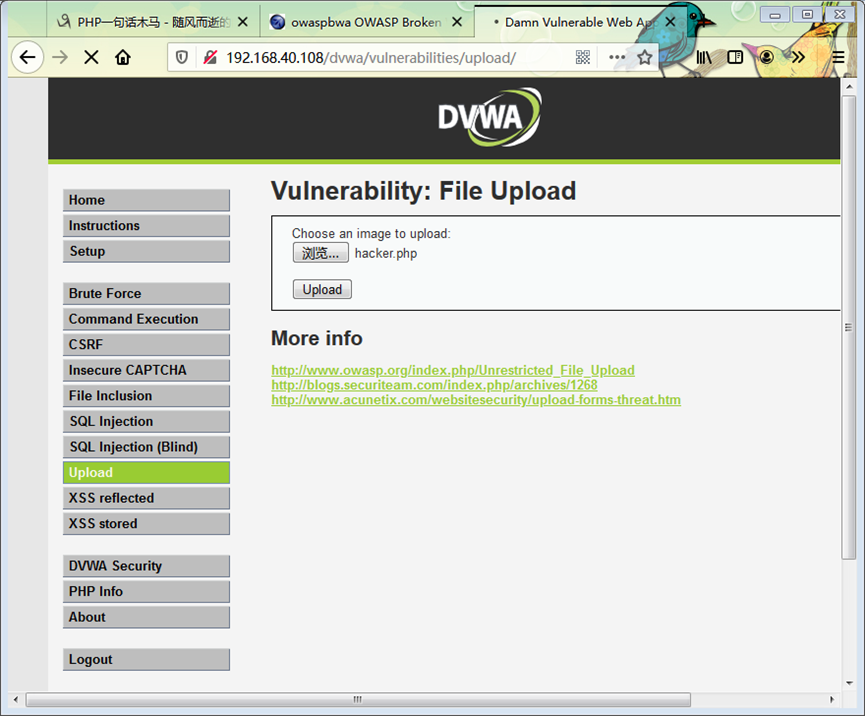The width and height of the screenshot is (865, 716).
Task: Open the About page
Action: (x=146, y=617)
